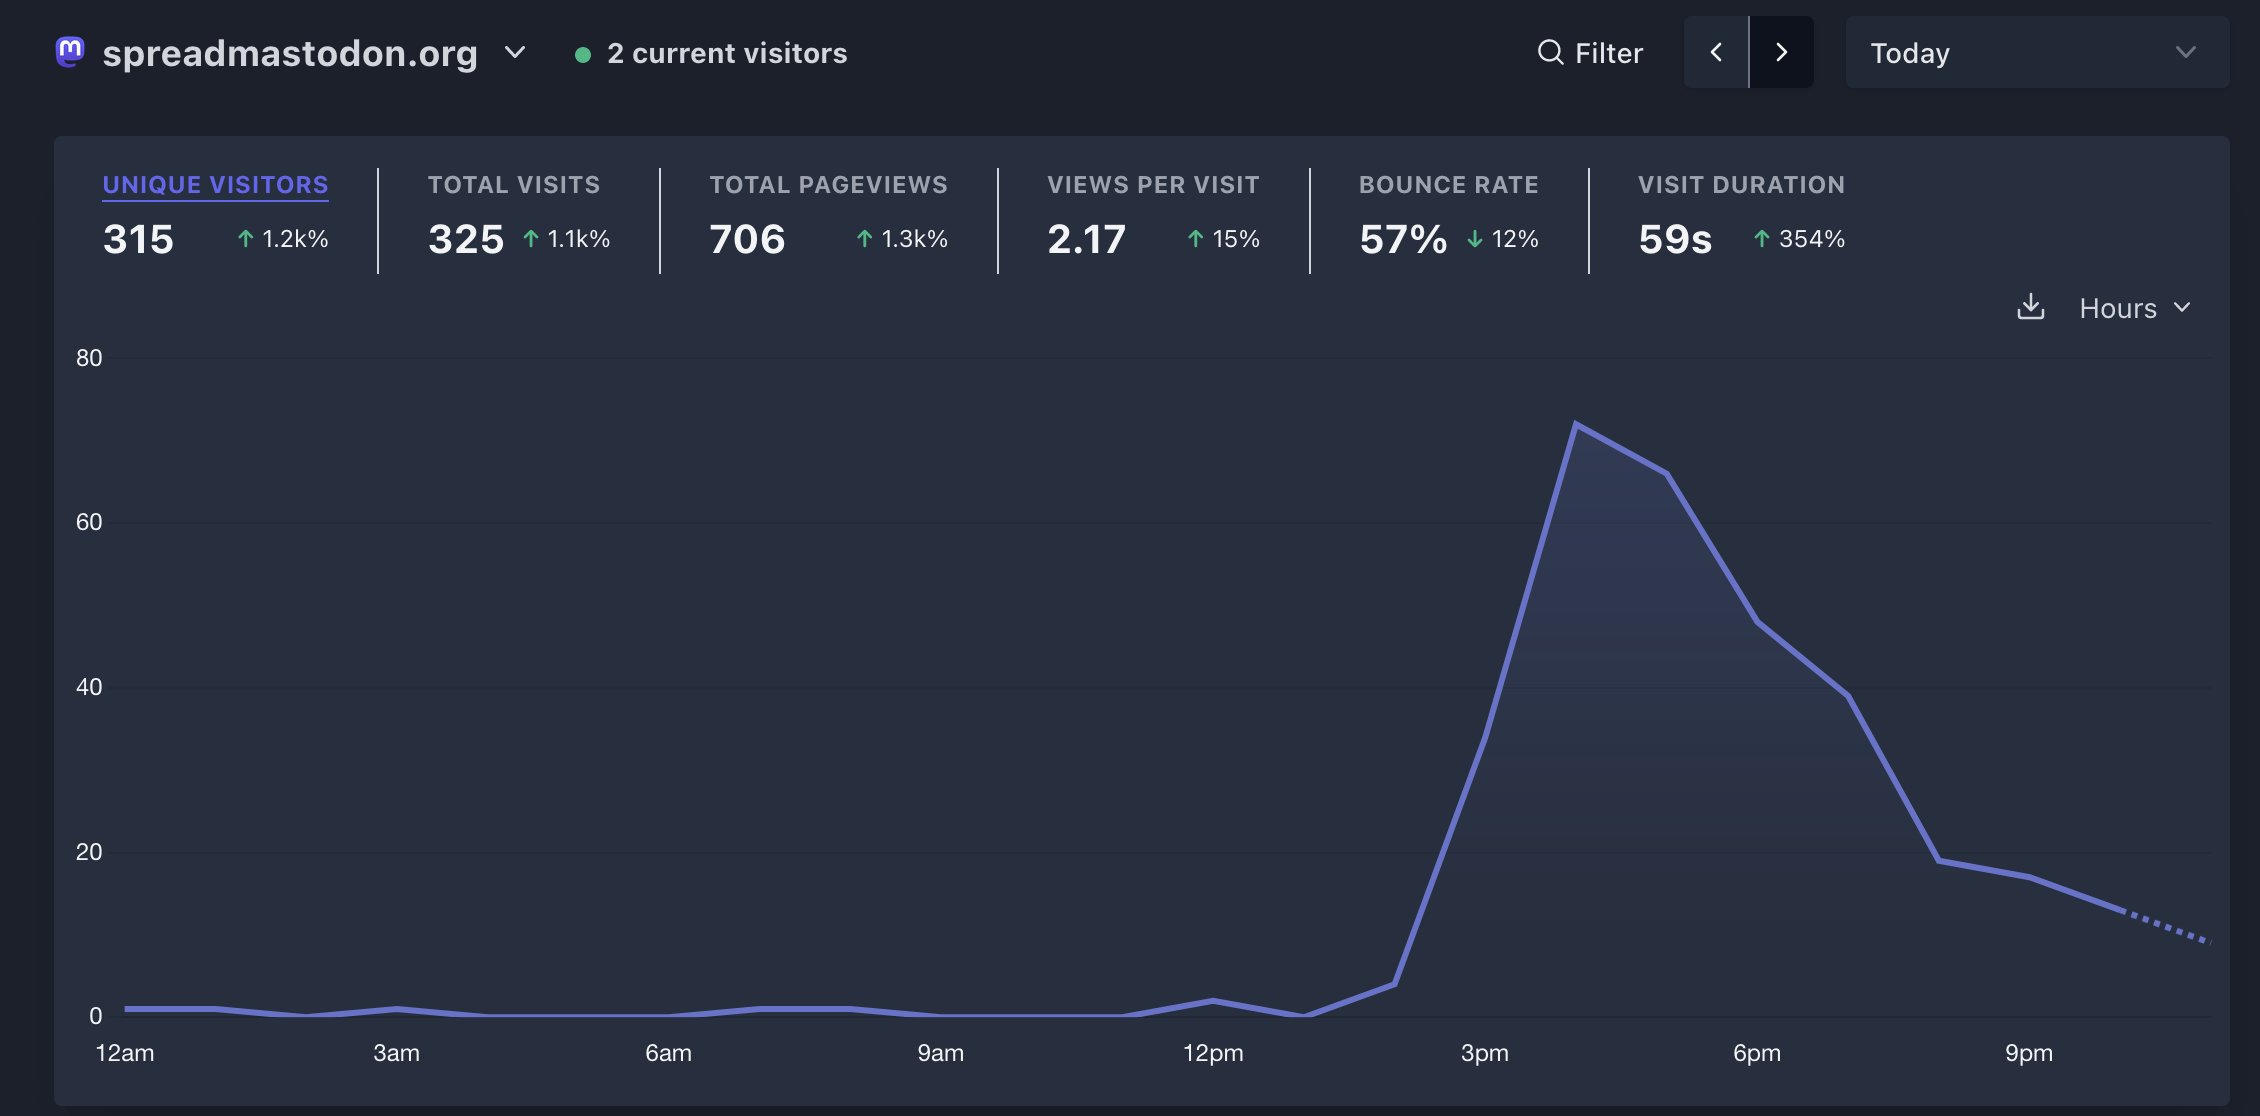The height and width of the screenshot is (1116, 2260).
Task: Click the Filter magnifier icon
Action: 1550,52
